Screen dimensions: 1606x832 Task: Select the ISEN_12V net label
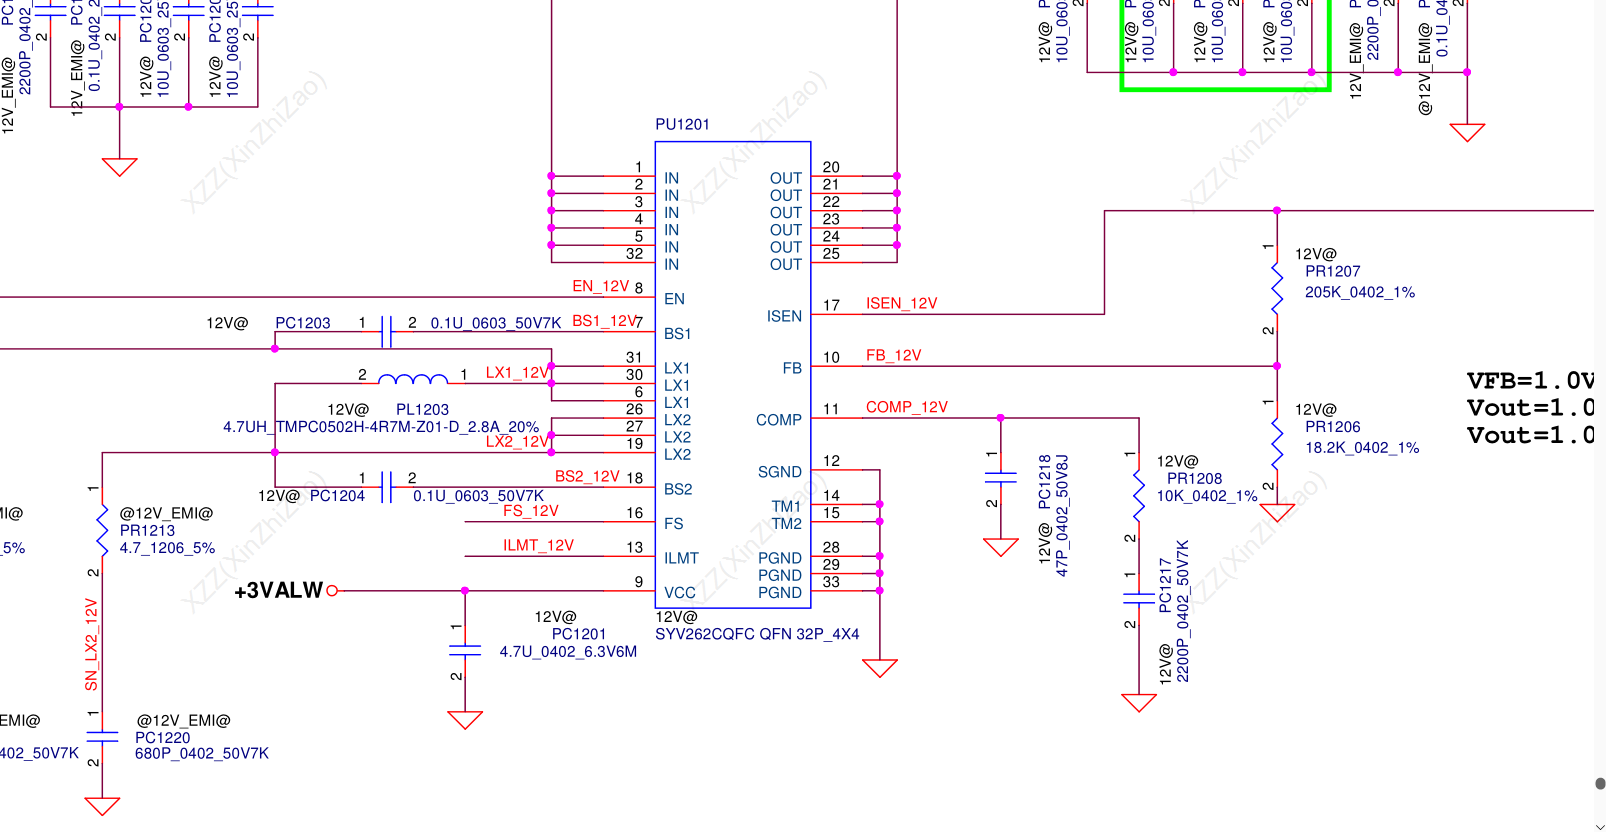point(901,304)
